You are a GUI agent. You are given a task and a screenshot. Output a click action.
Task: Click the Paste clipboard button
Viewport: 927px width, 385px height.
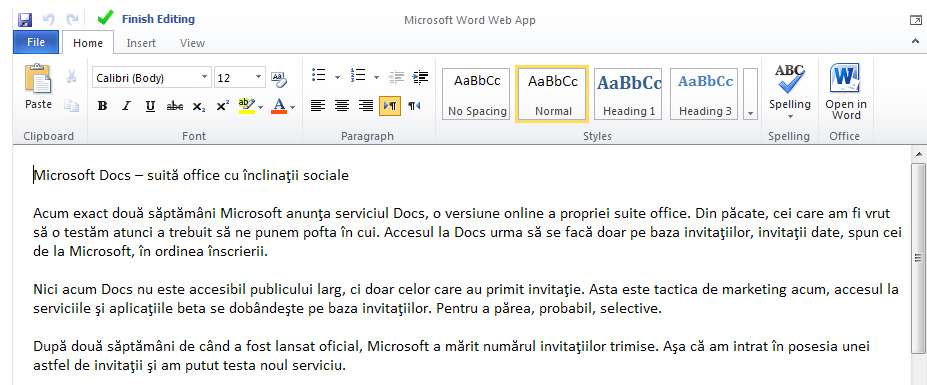point(38,88)
